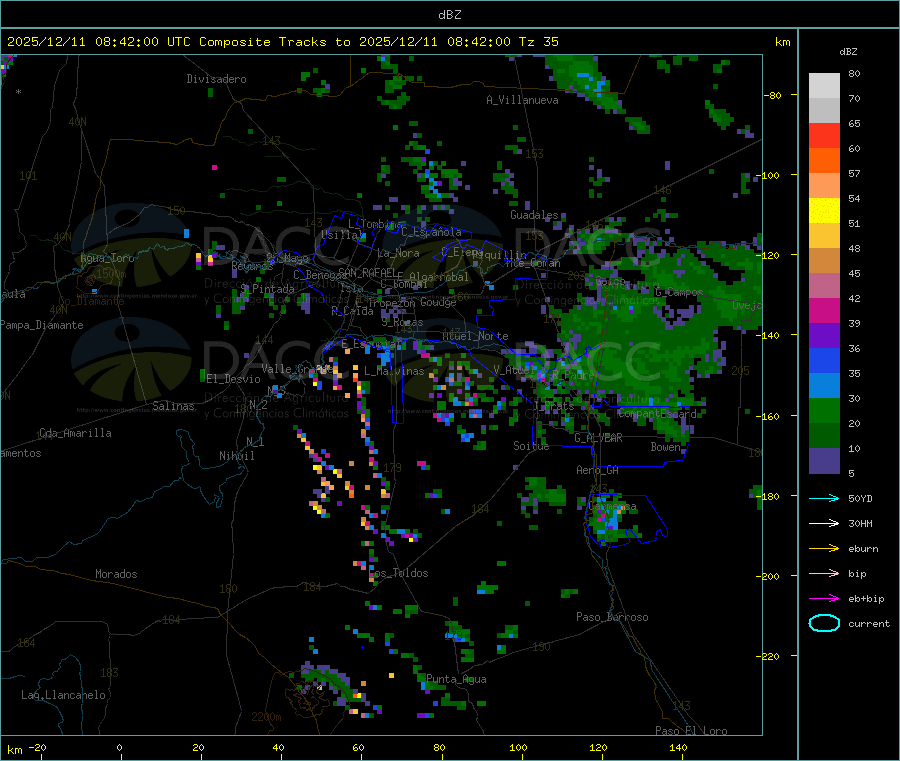Click the 'Aero_GA' map label
The image size is (900, 761).
click(598, 470)
